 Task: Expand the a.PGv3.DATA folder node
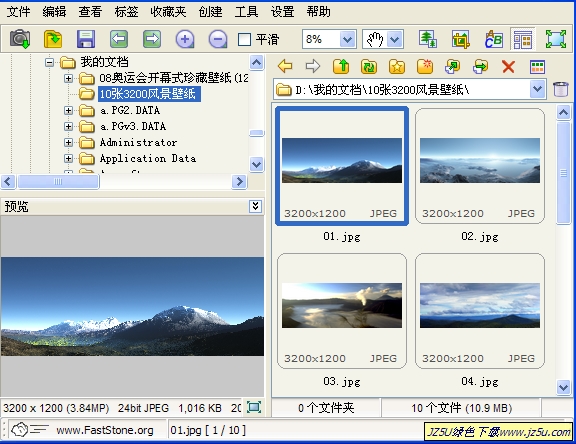[68, 126]
